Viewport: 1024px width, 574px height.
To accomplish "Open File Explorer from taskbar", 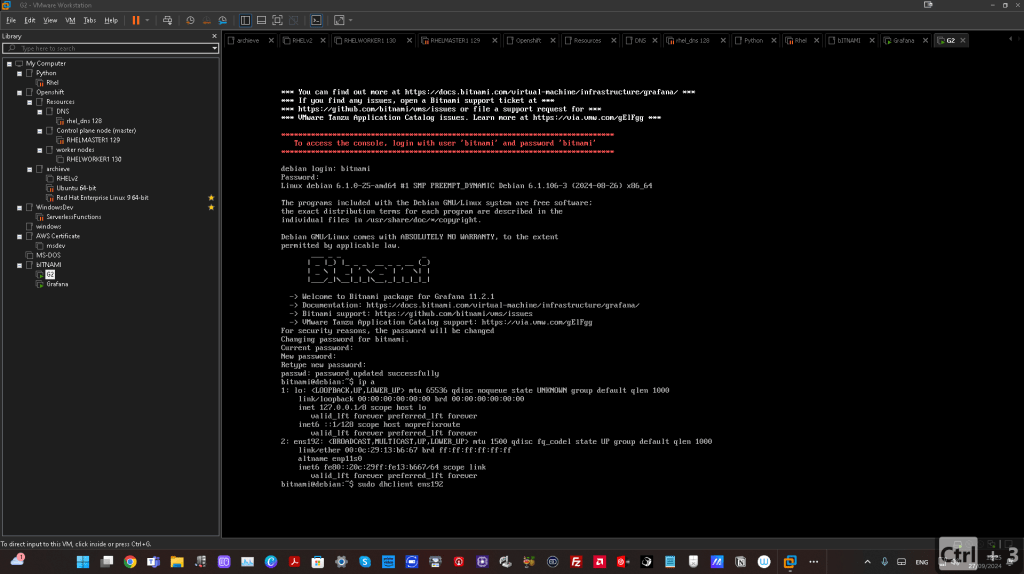I will 177,562.
